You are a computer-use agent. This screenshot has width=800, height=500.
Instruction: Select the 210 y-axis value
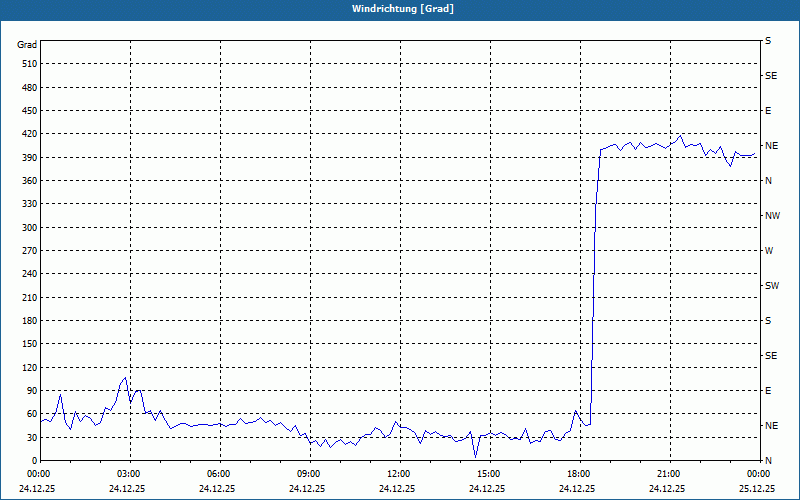[x=30, y=297]
